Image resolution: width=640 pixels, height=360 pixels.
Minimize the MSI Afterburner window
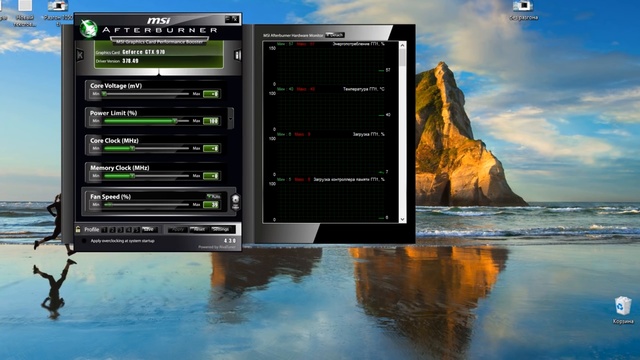(228, 19)
